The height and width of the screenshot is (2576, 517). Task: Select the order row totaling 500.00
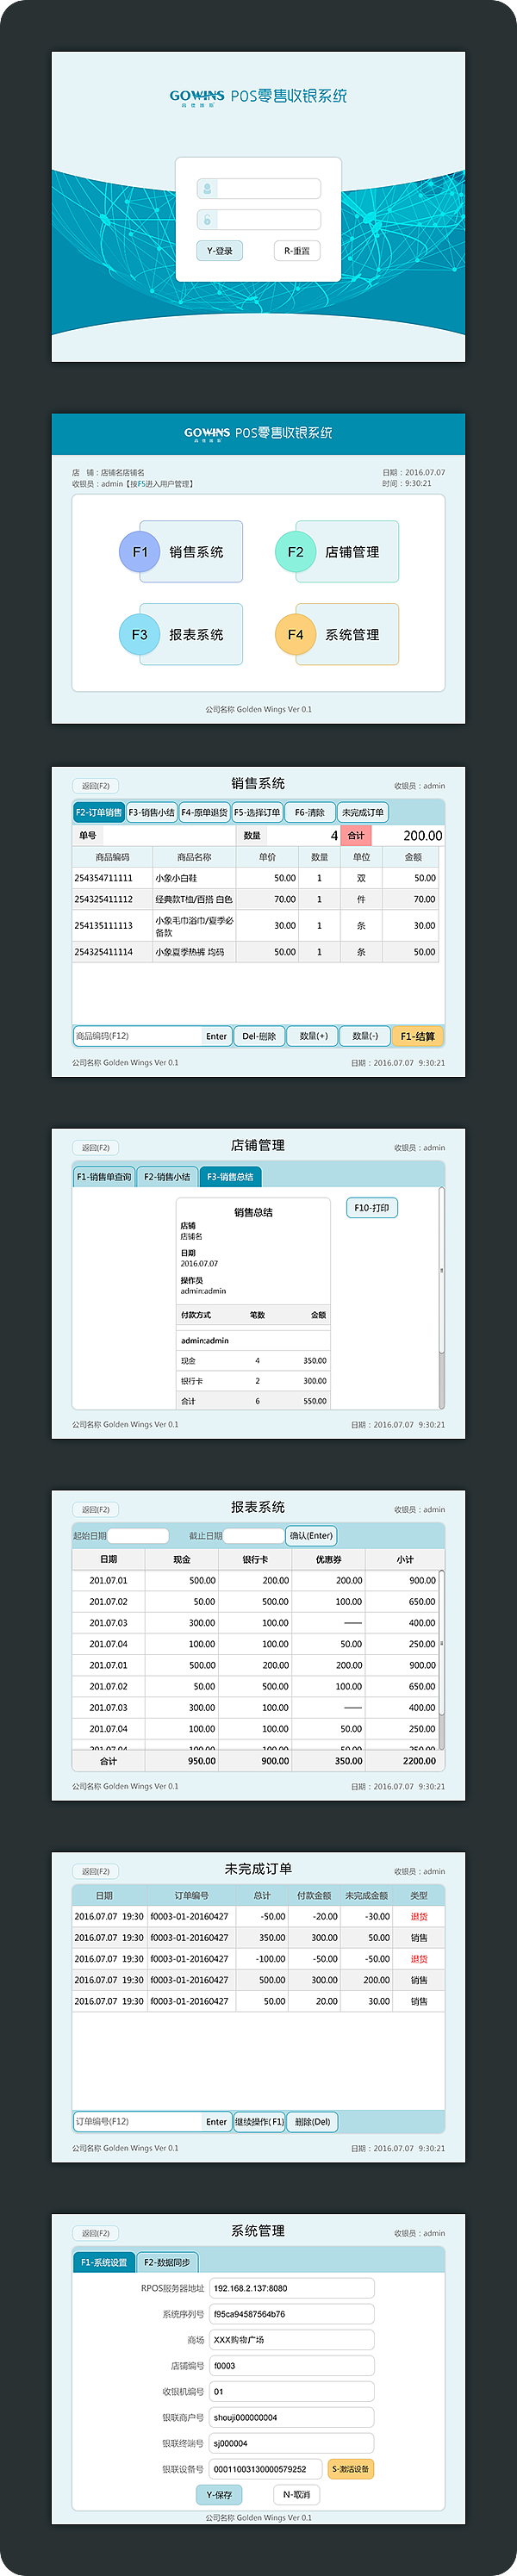pos(258,1980)
